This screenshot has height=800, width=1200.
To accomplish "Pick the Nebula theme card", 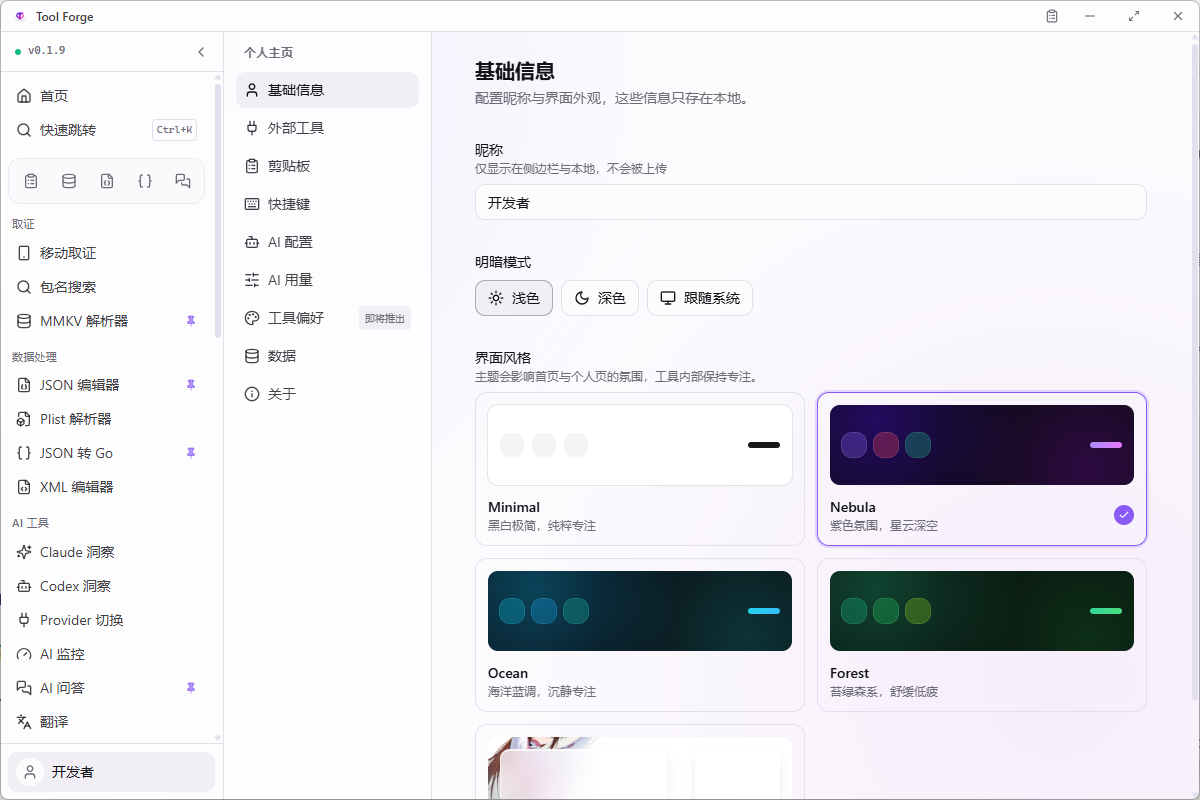I will 982,469.
